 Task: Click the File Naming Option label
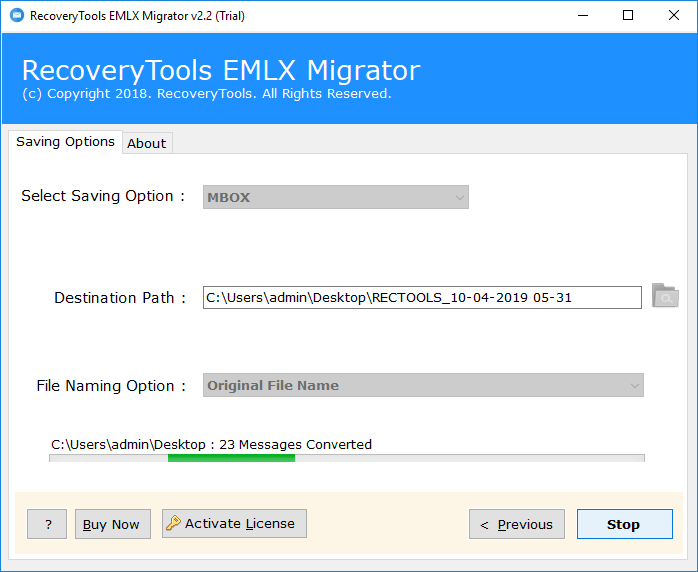point(111,385)
